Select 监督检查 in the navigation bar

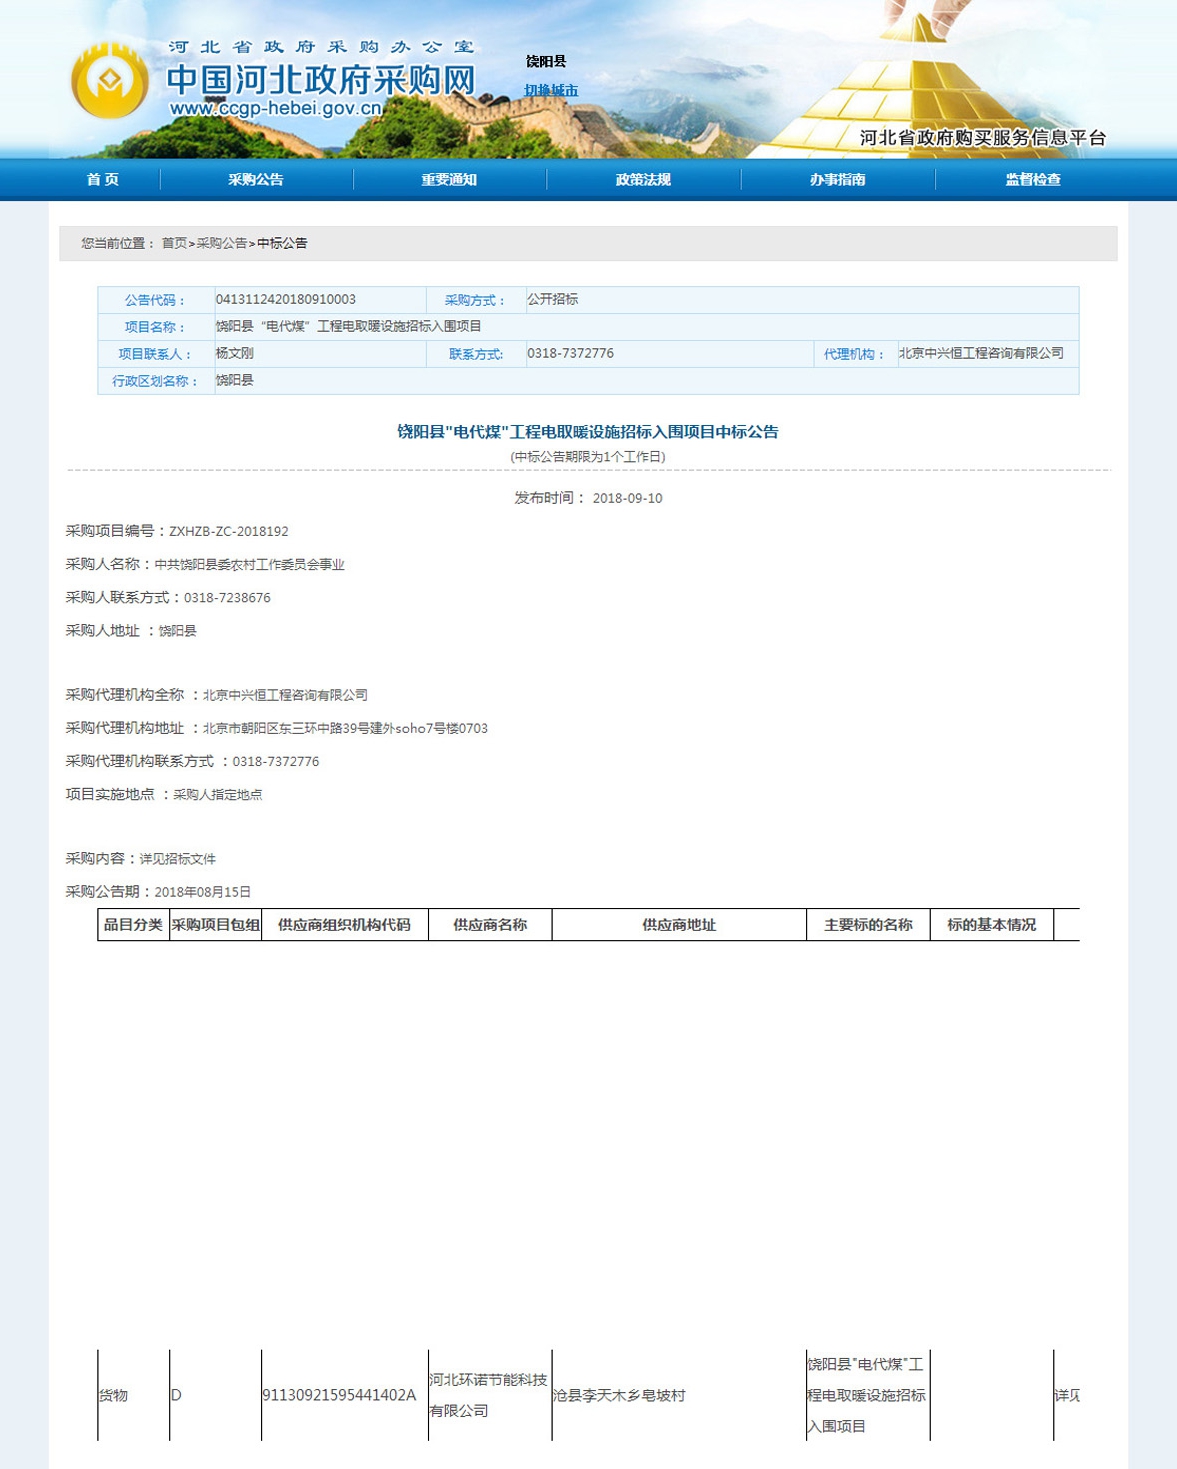pyautogui.click(x=1033, y=180)
